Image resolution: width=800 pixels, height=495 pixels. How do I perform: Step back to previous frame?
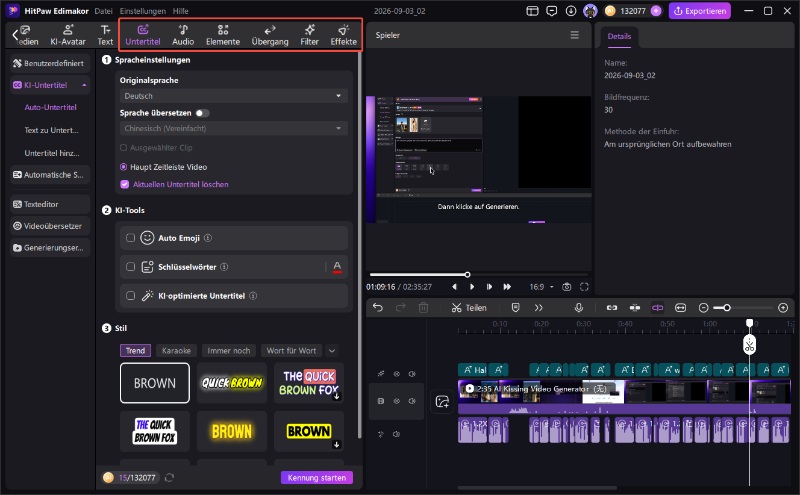[455, 287]
